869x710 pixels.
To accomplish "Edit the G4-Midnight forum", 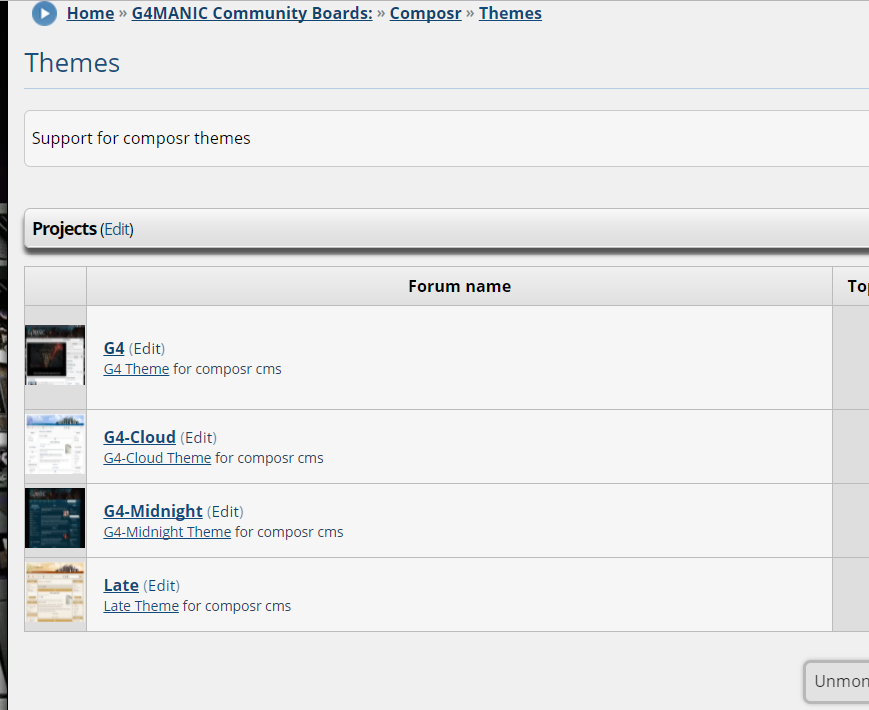I will click(x=226, y=511).
